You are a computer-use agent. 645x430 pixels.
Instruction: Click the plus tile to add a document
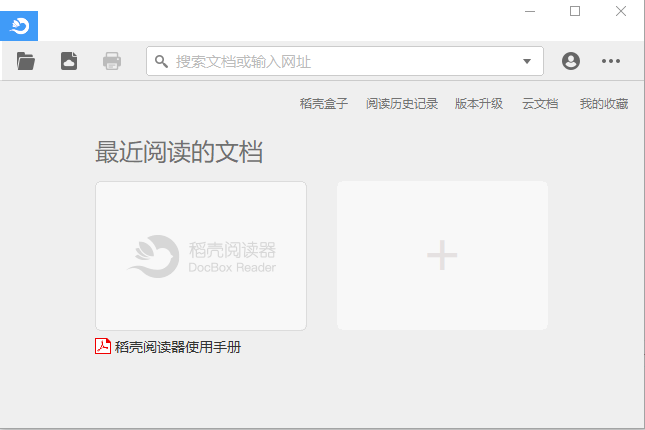(x=442, y=256)
